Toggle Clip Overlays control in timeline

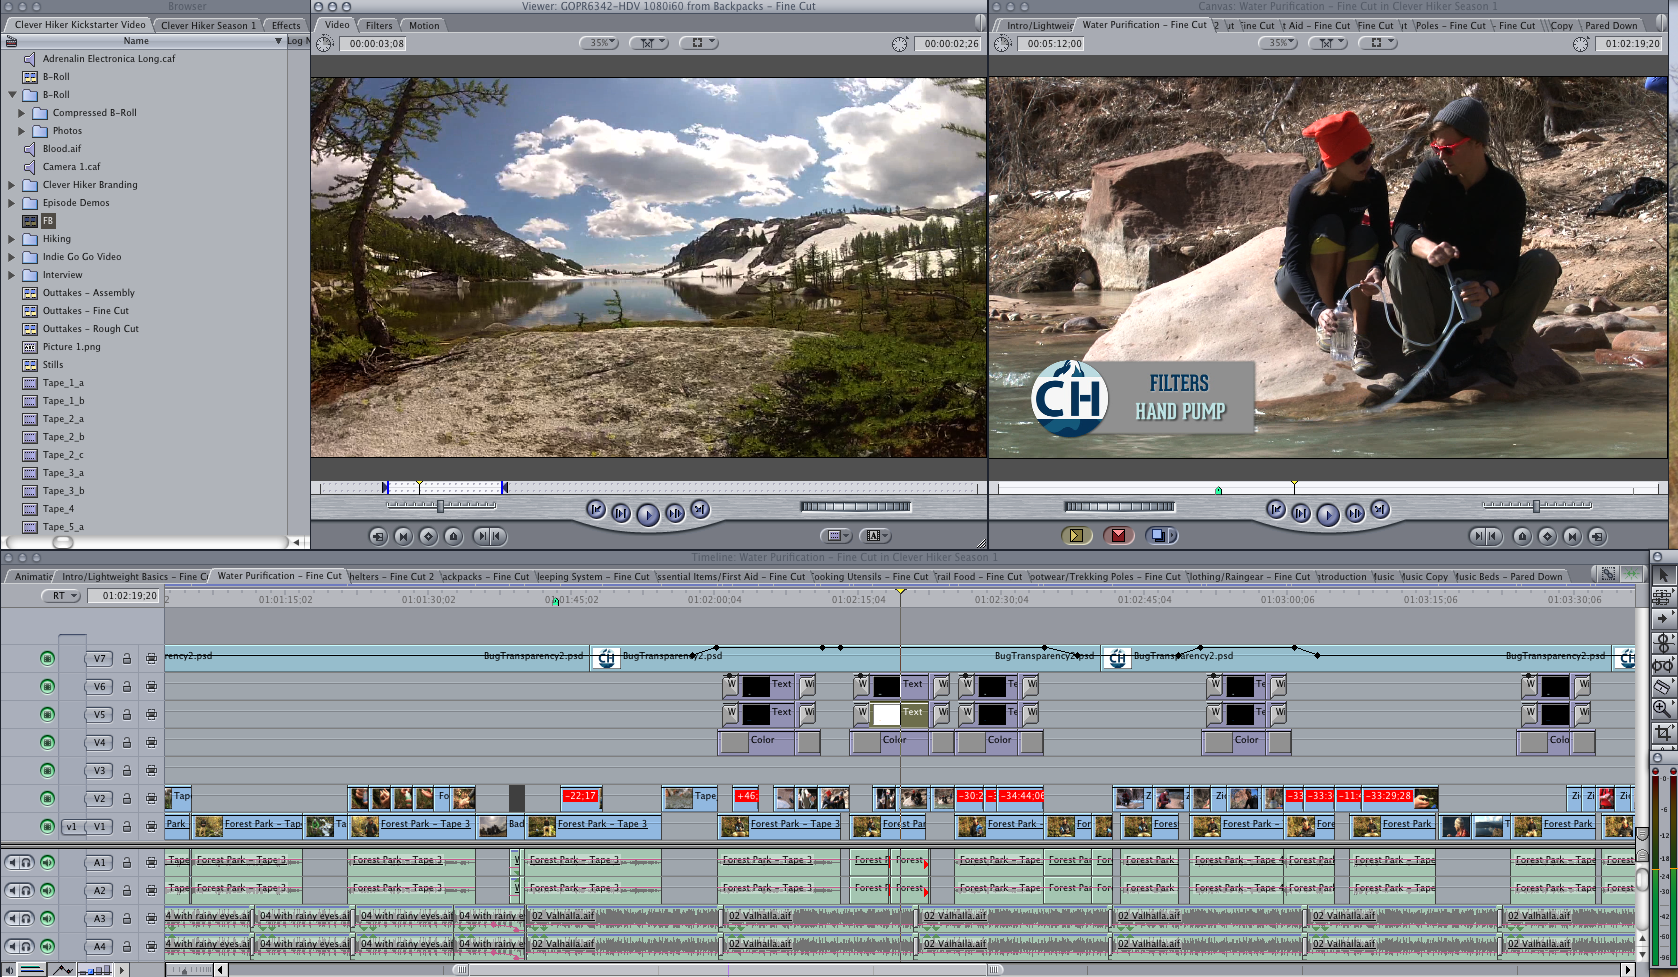(62, 969)
